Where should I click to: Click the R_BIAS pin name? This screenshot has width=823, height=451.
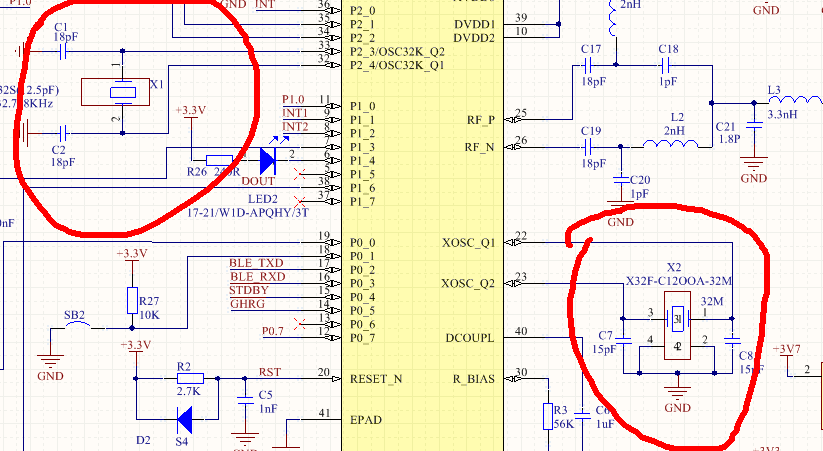tap(474, 379)
